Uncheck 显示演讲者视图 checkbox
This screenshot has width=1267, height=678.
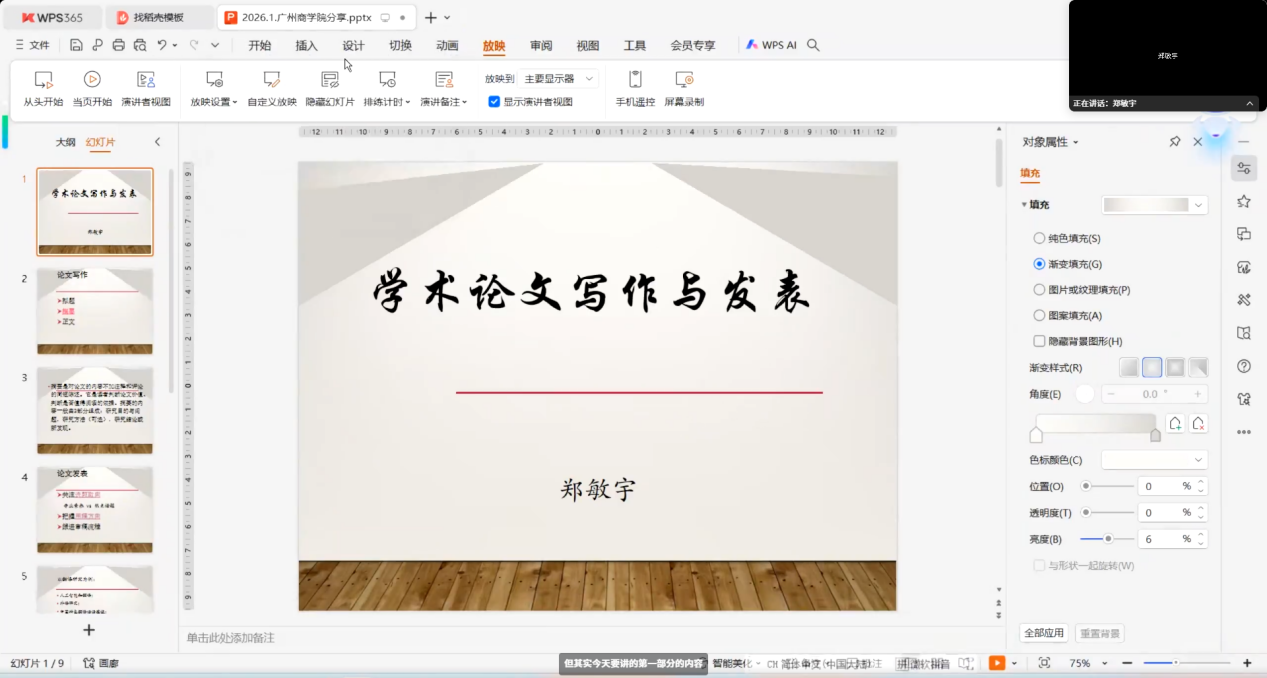point(494,102)
